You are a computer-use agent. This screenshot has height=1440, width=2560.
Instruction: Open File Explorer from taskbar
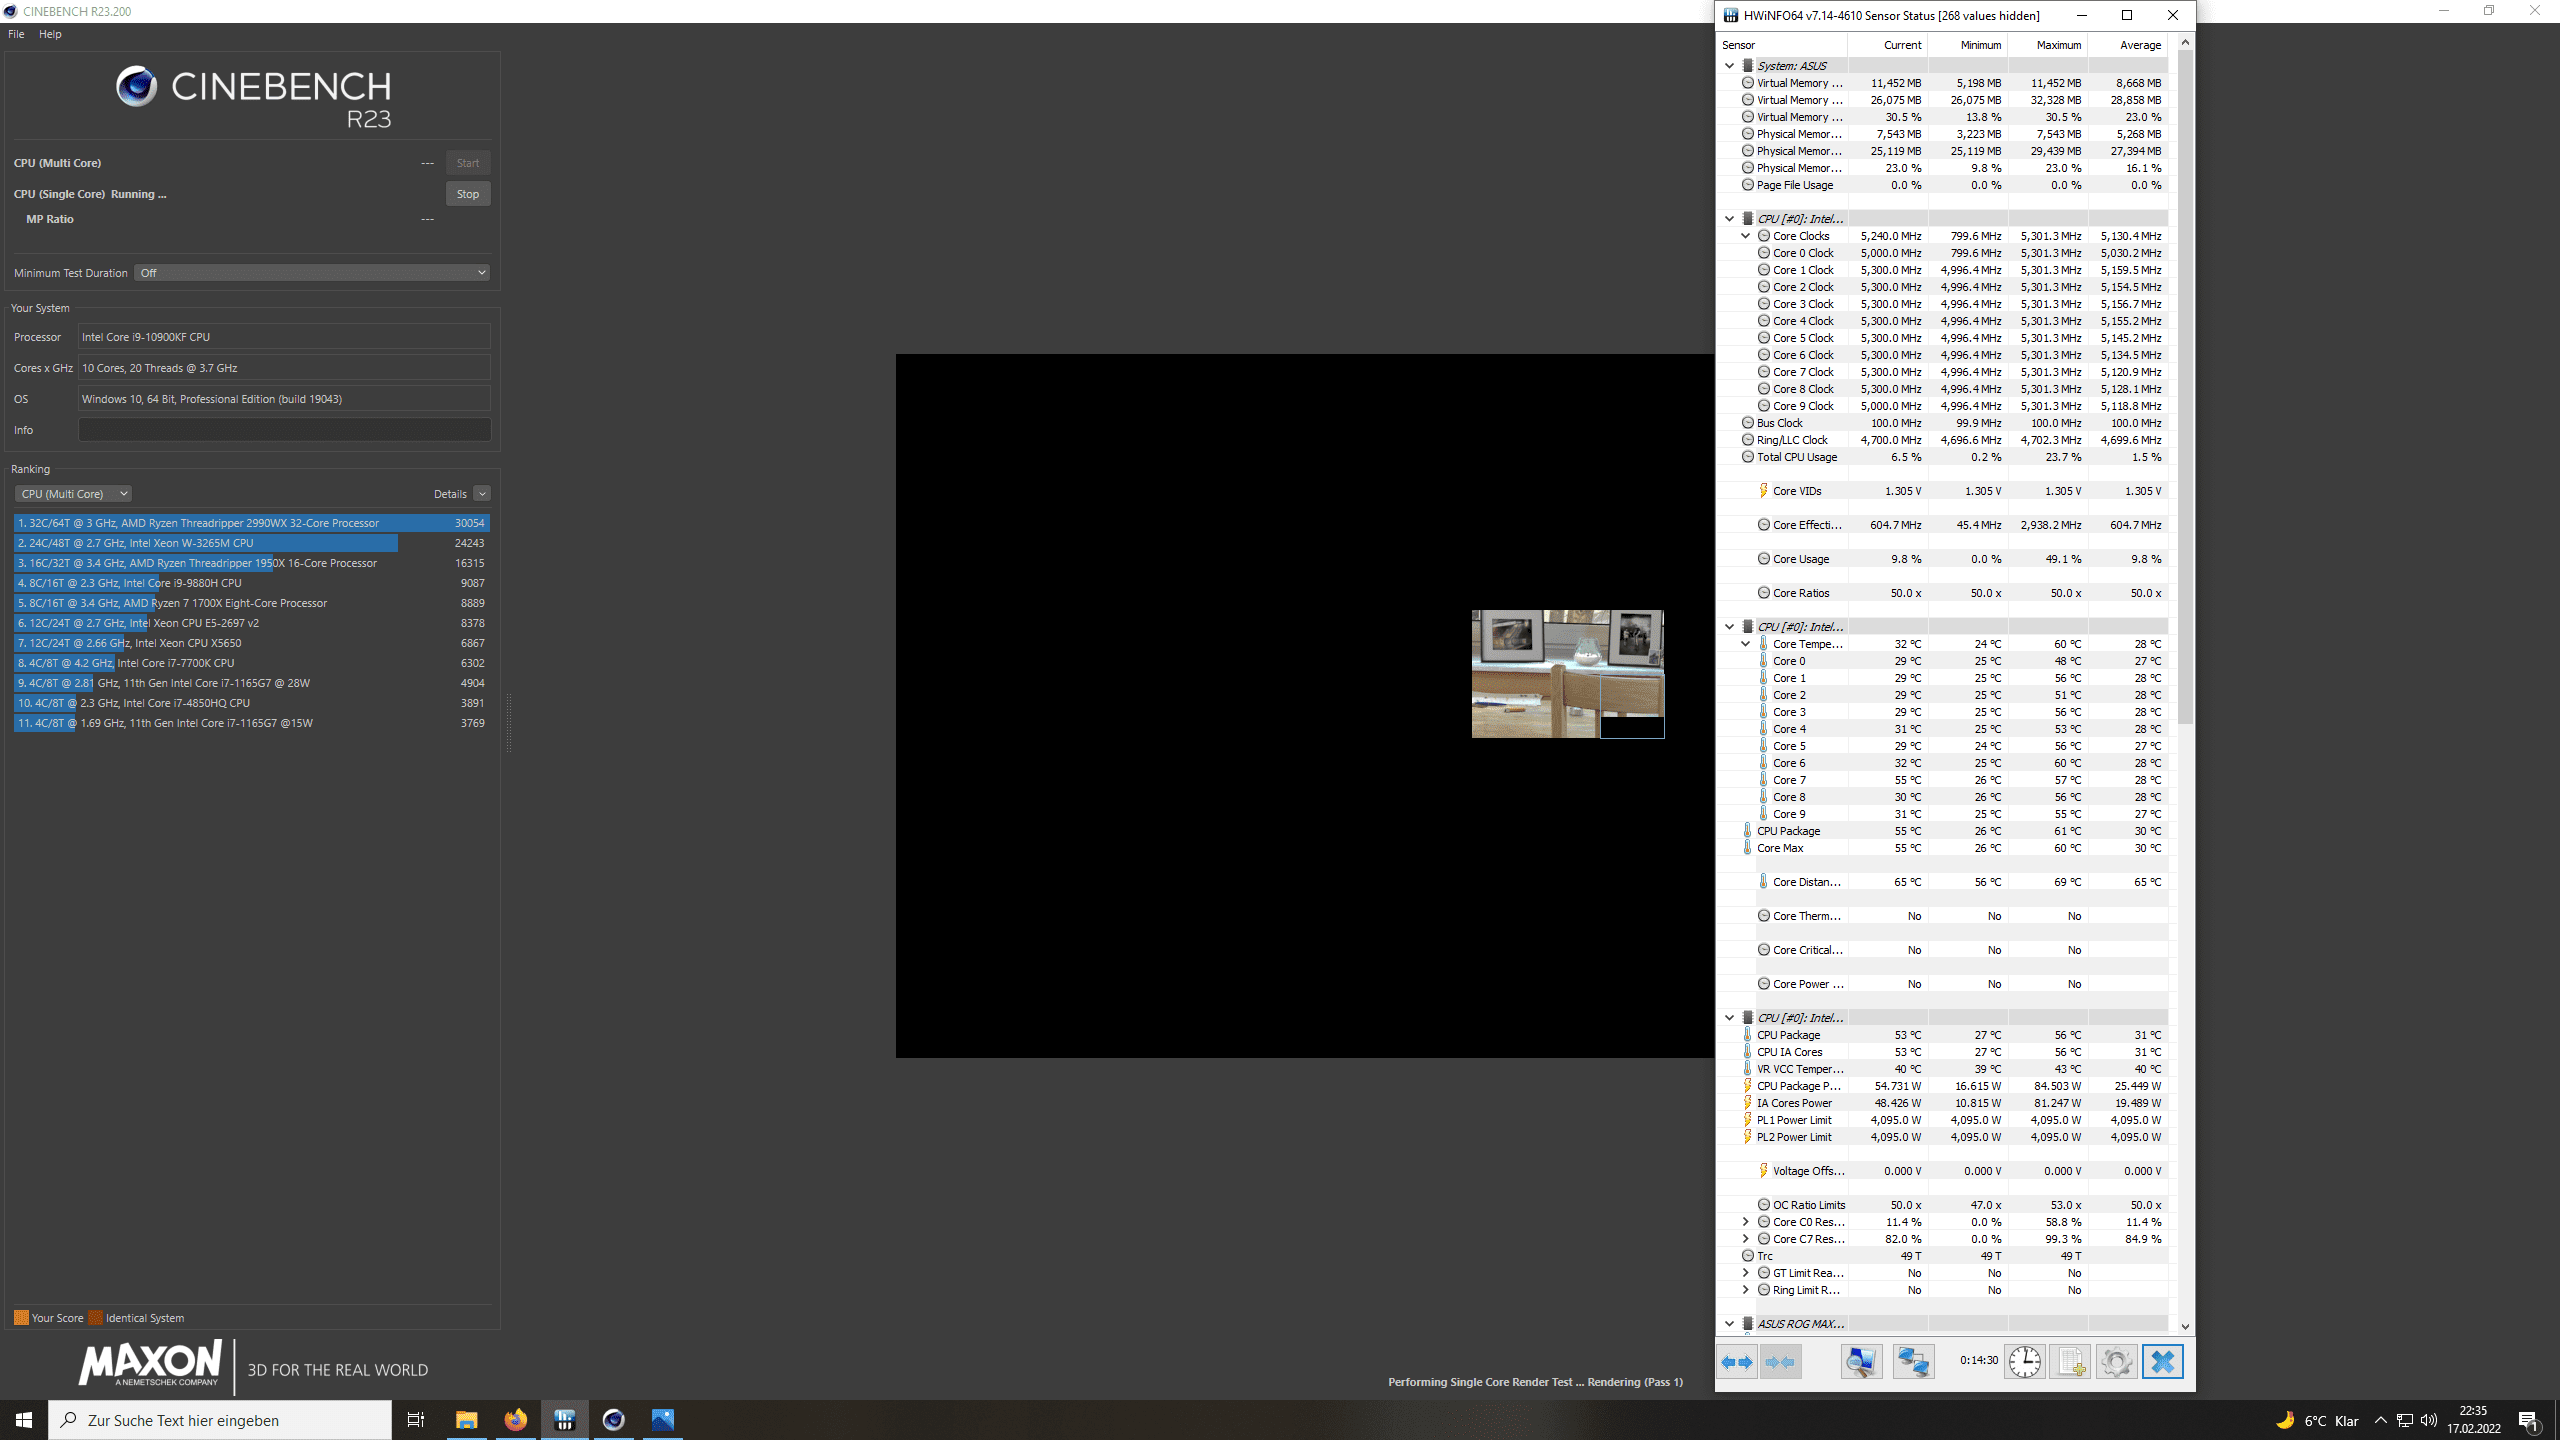(466, 1420)
